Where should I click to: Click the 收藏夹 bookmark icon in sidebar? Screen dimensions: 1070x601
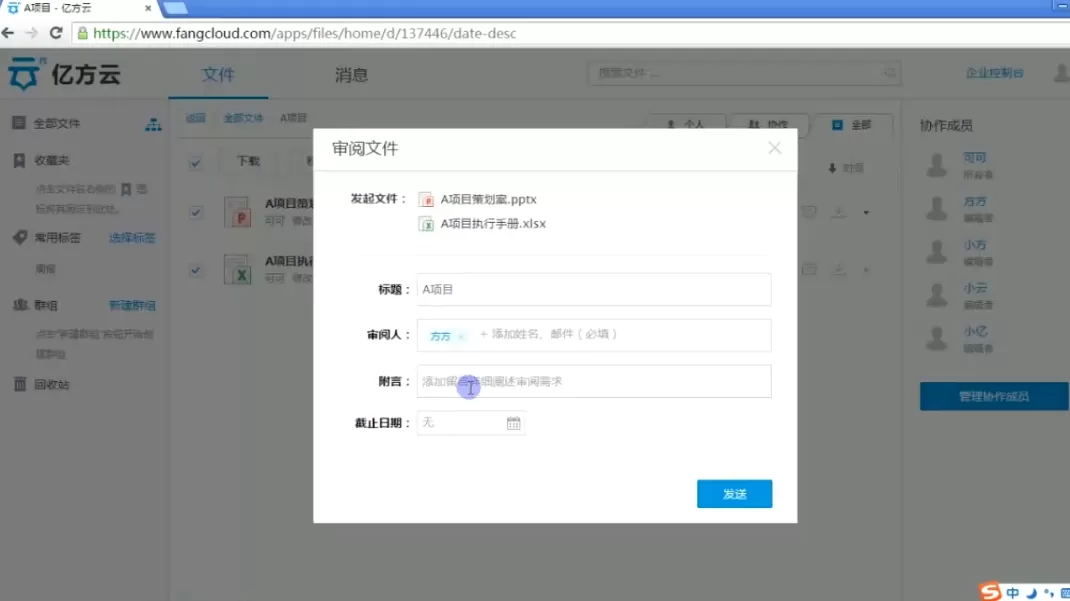19,160
